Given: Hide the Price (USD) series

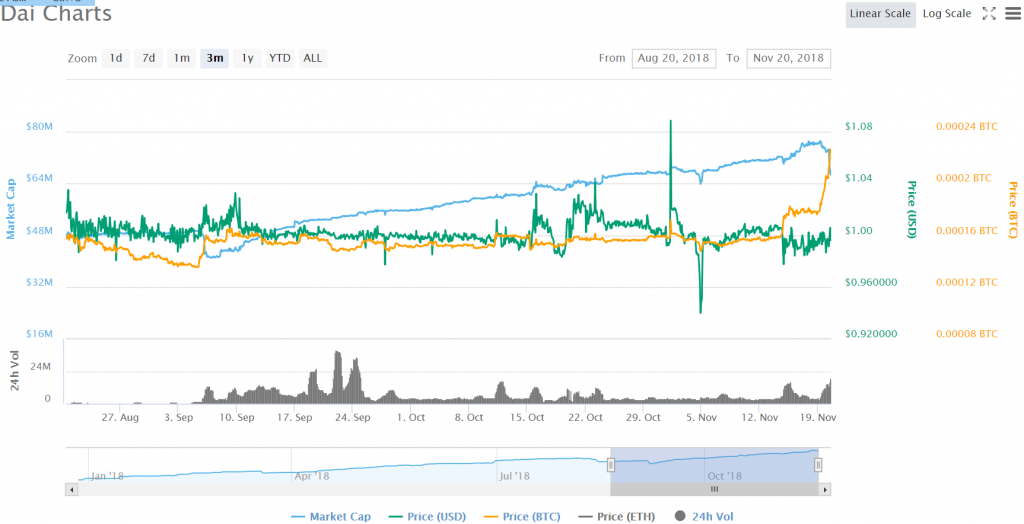Looking at the screenshot, I should (x=426, y=516).
